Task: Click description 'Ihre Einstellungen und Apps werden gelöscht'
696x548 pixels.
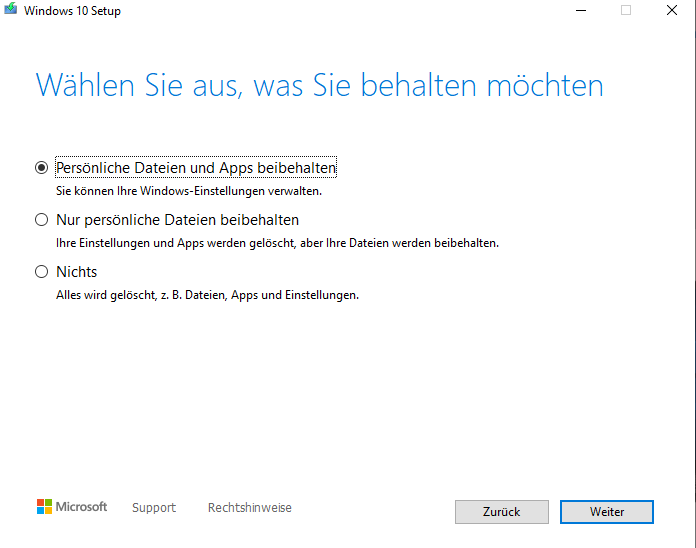Action: (175, 243)
